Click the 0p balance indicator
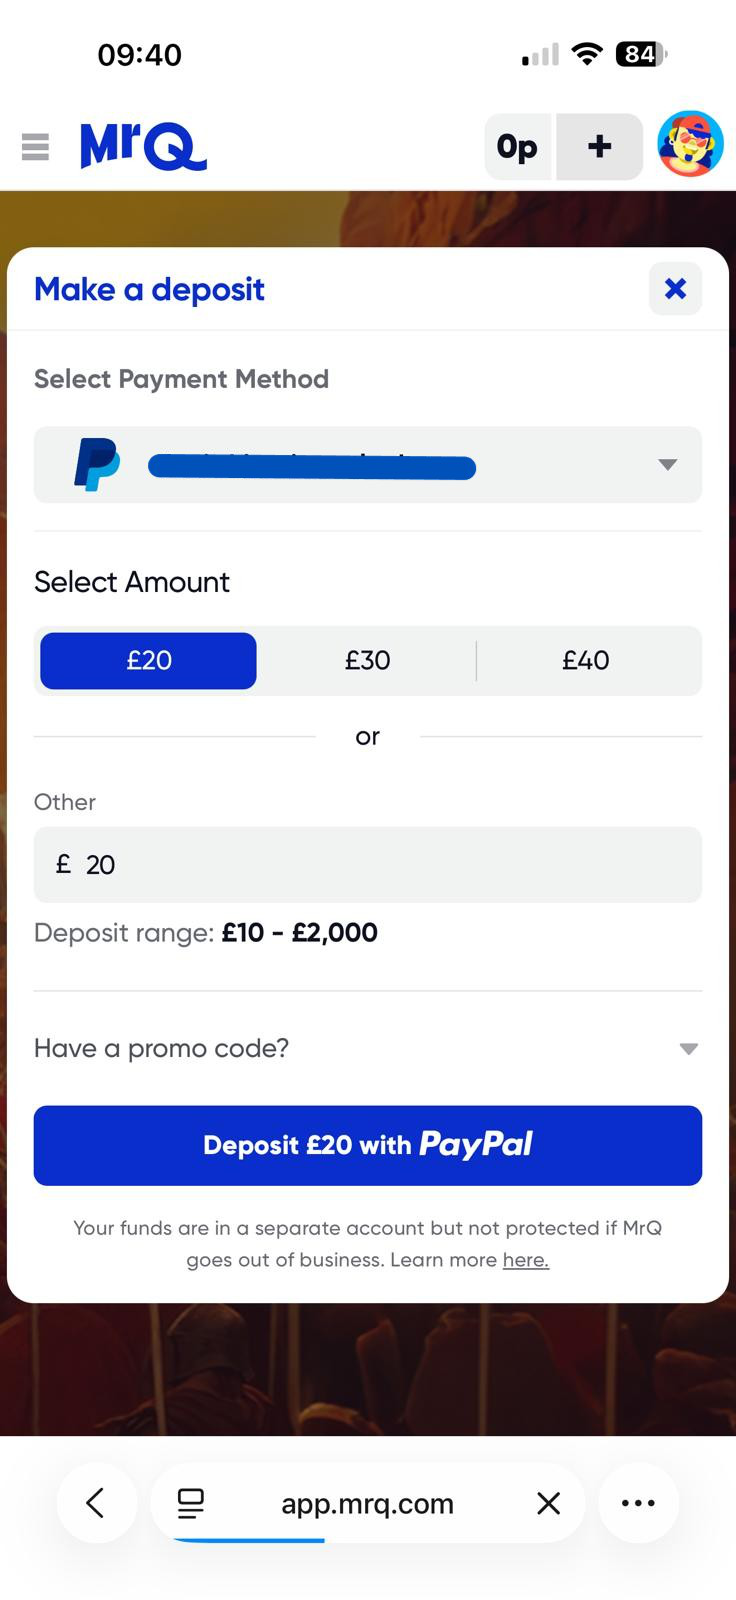Screen dimensions: 736x1600 516,146
